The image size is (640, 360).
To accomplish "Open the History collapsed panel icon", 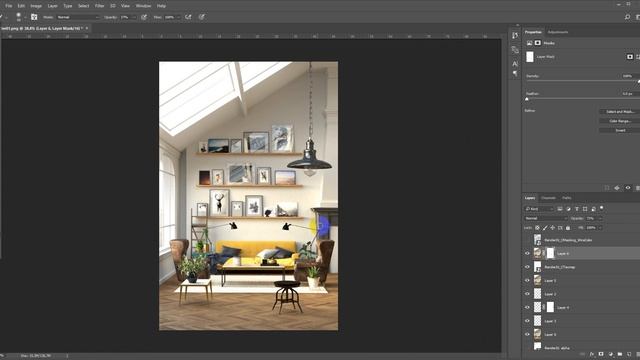I will click(515, 36).
